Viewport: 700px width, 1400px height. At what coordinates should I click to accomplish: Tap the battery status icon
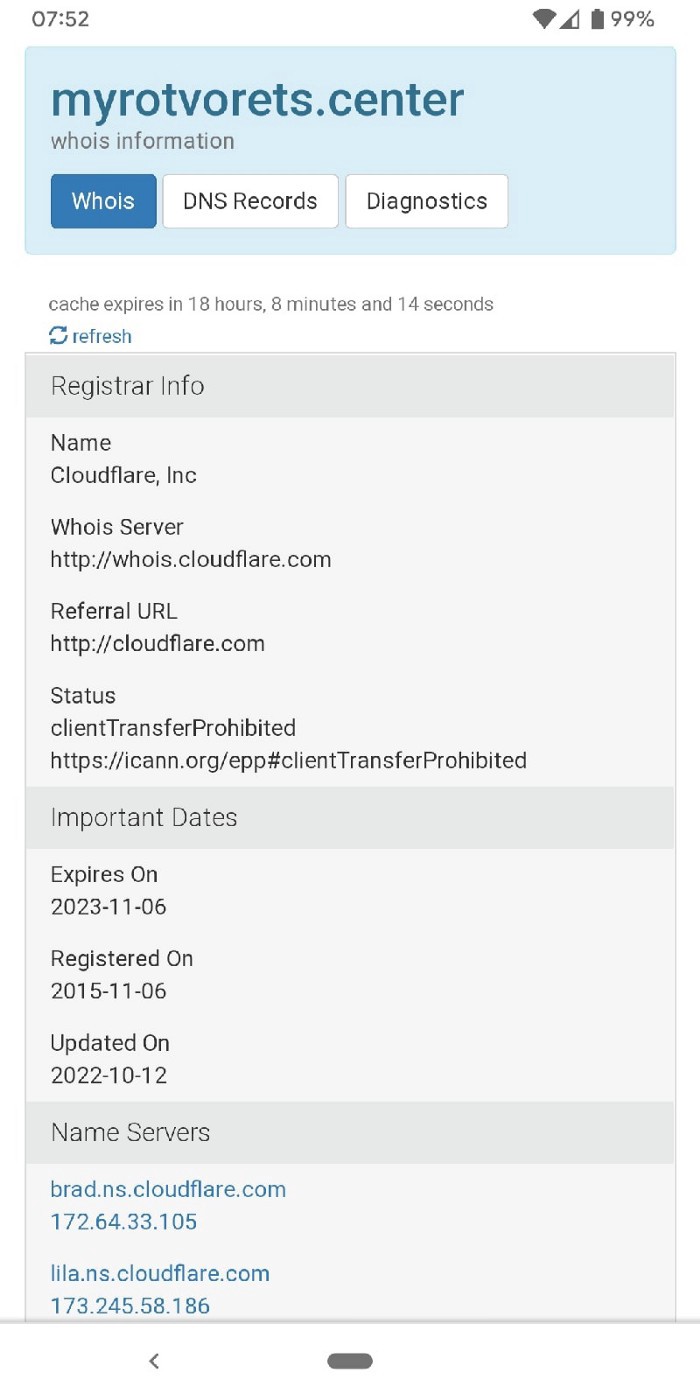tap(598, 19)
